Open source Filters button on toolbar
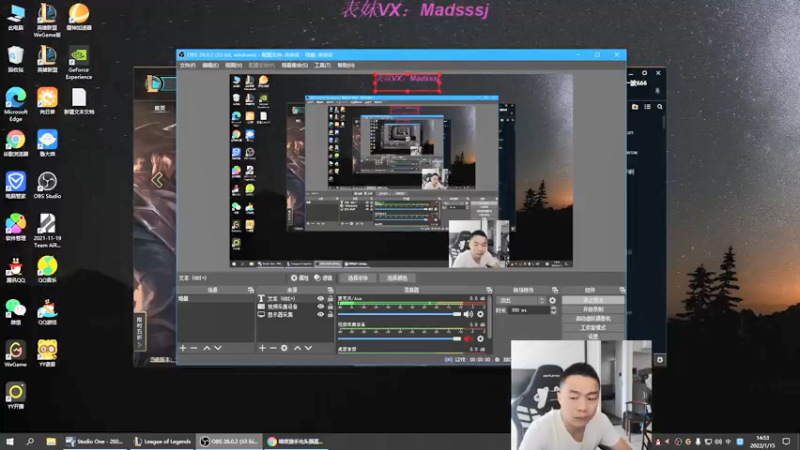The height and width of the screenshot is (450, 800). [323, 278]
